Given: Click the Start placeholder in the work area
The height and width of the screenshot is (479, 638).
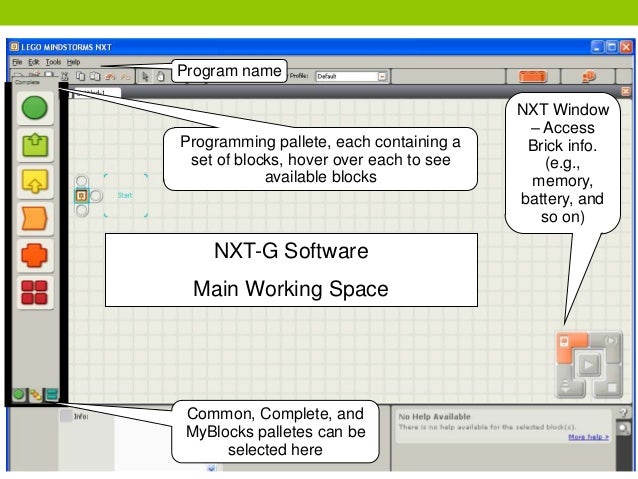Looking at the screenshot, I should pos(125,195).
